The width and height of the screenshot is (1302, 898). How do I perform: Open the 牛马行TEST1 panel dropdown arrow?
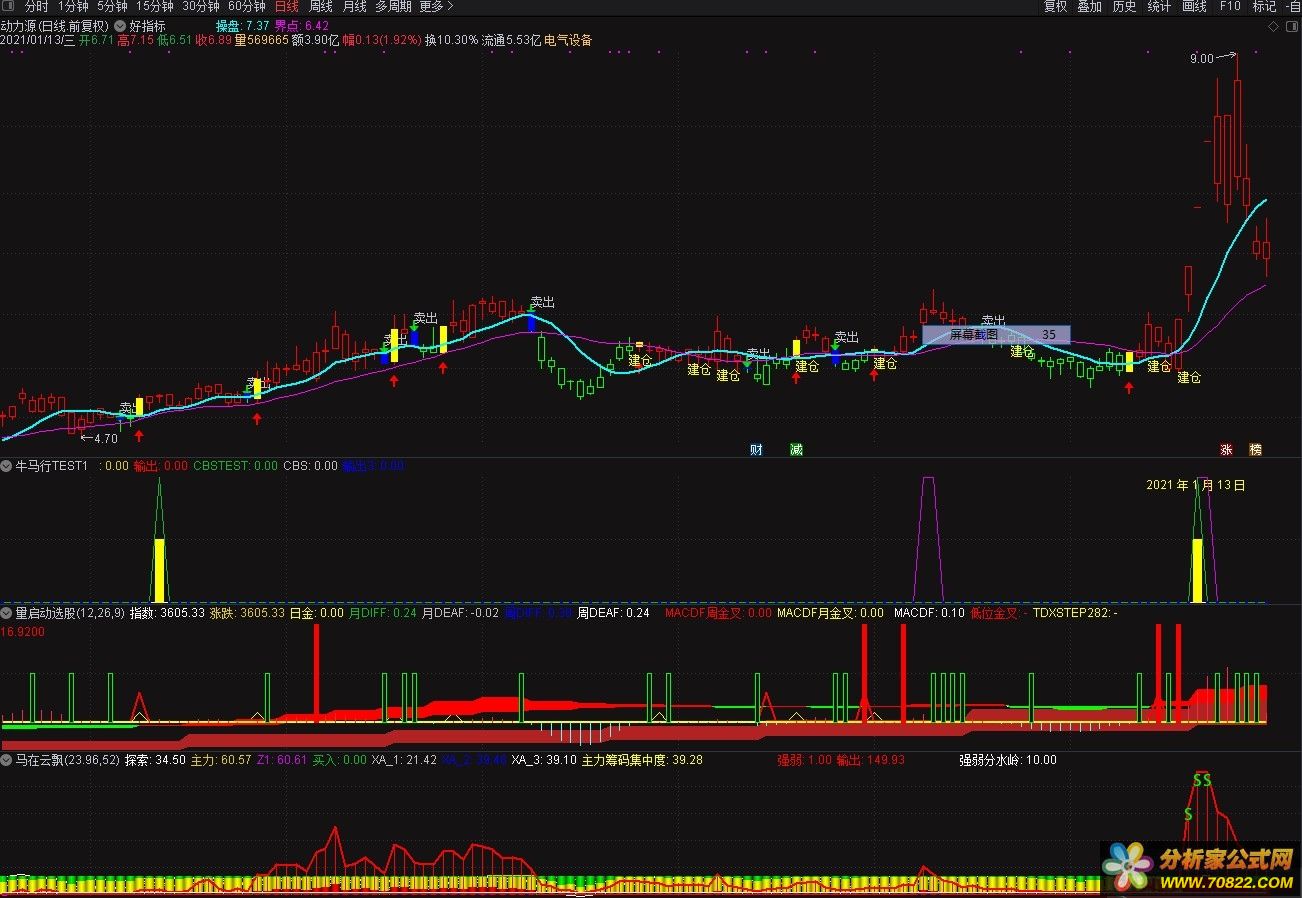point(7,466)
